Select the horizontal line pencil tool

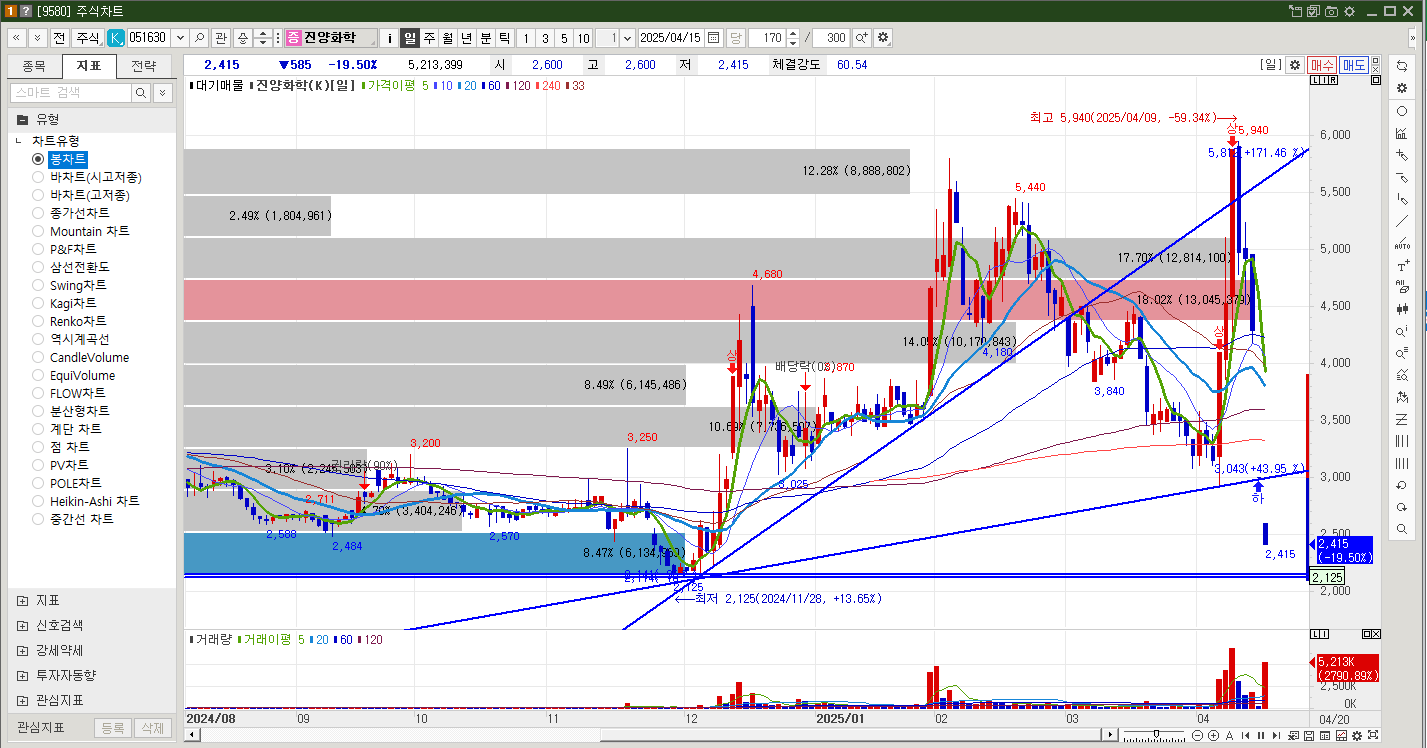tap(1402, 177)
